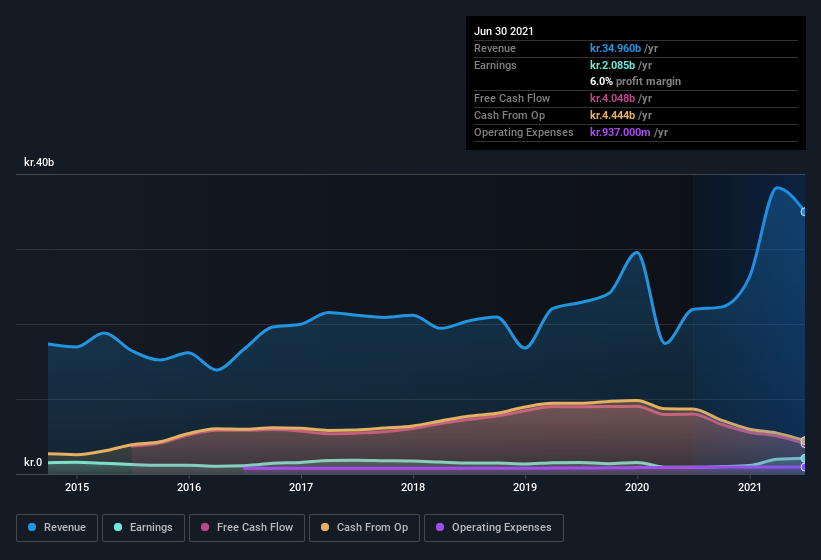821x560 pixels.
Task: Toggle the Free Cash Flow legend button
Action: (x=247, y=528)
